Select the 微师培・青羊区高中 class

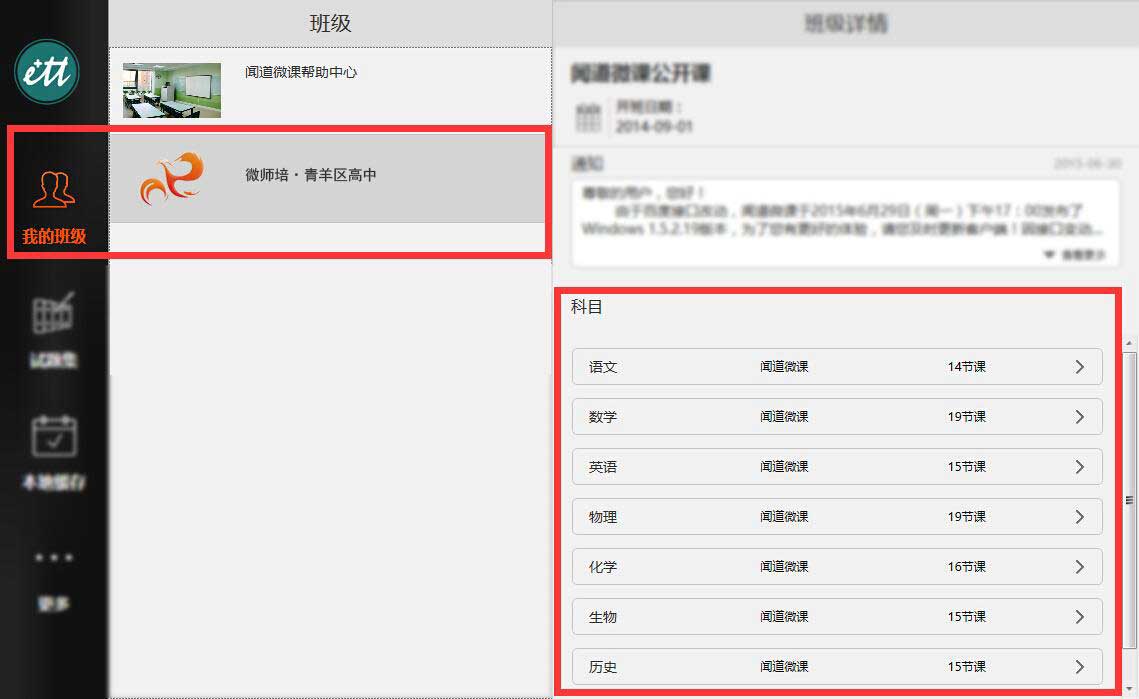tap(311, 175)
